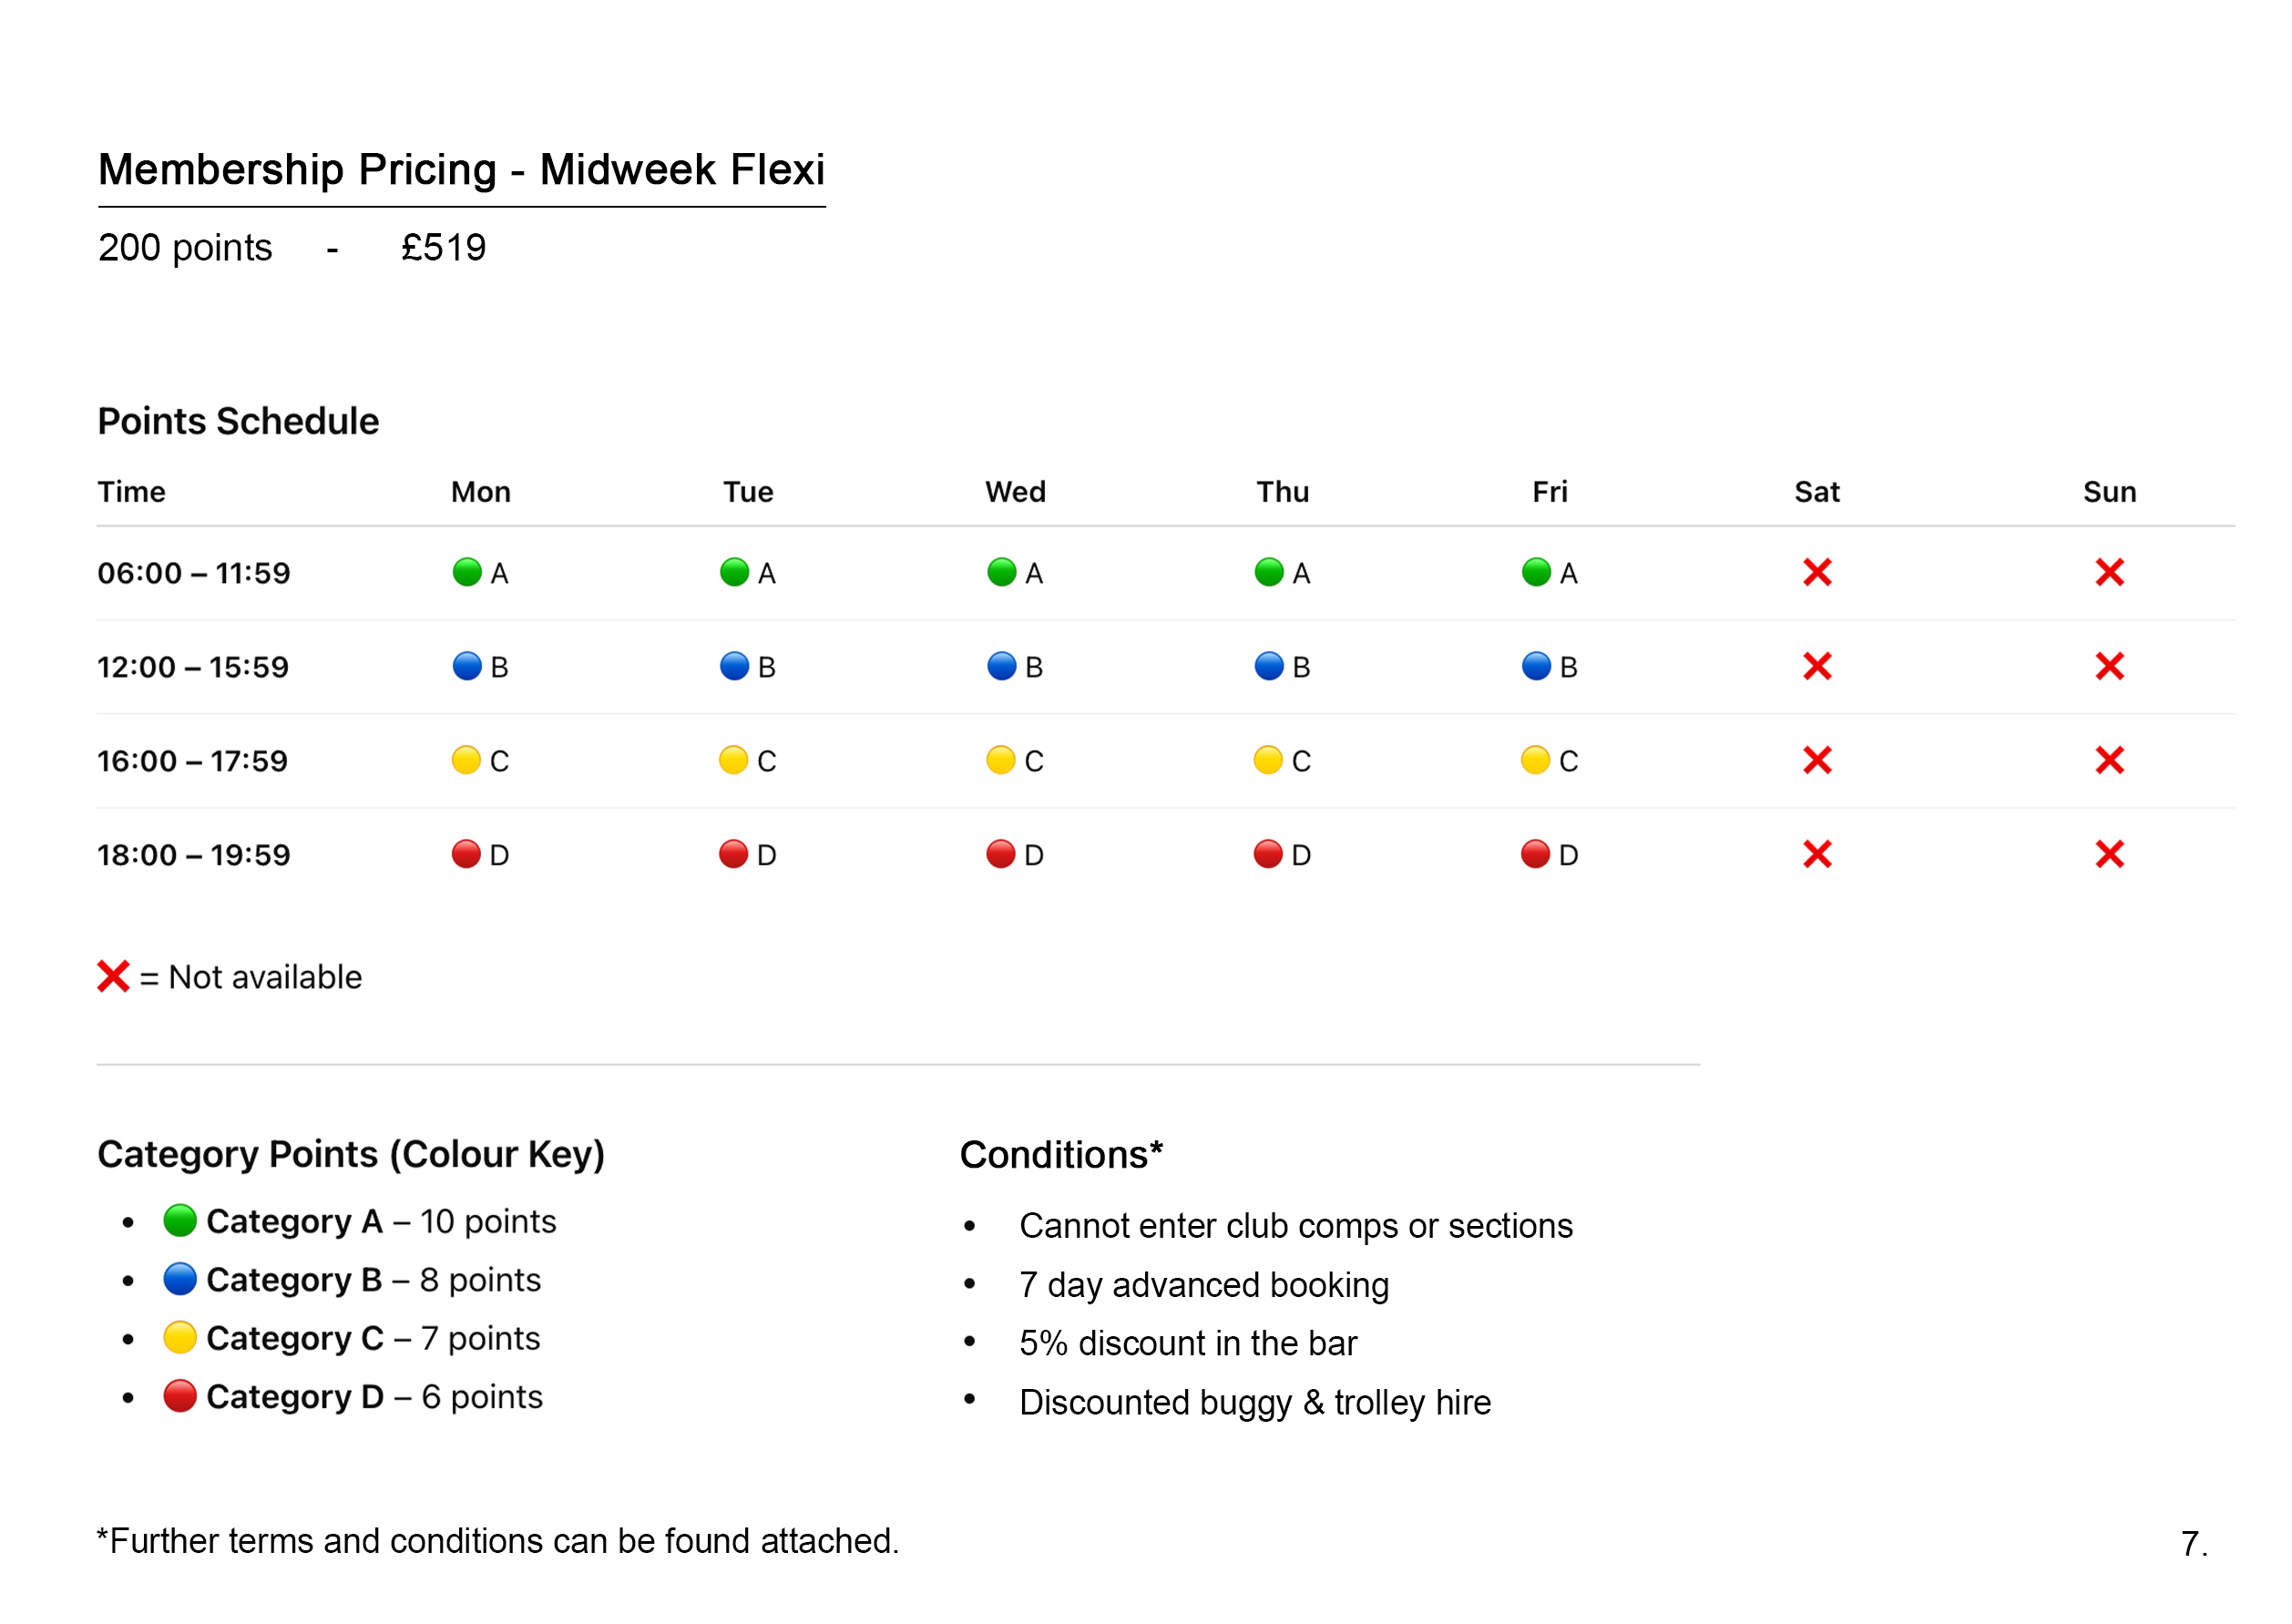This screenshot has height=1624, width=2292.
Task: Click the "12:00 – 15:59" time row label
Action: [193, 667]
